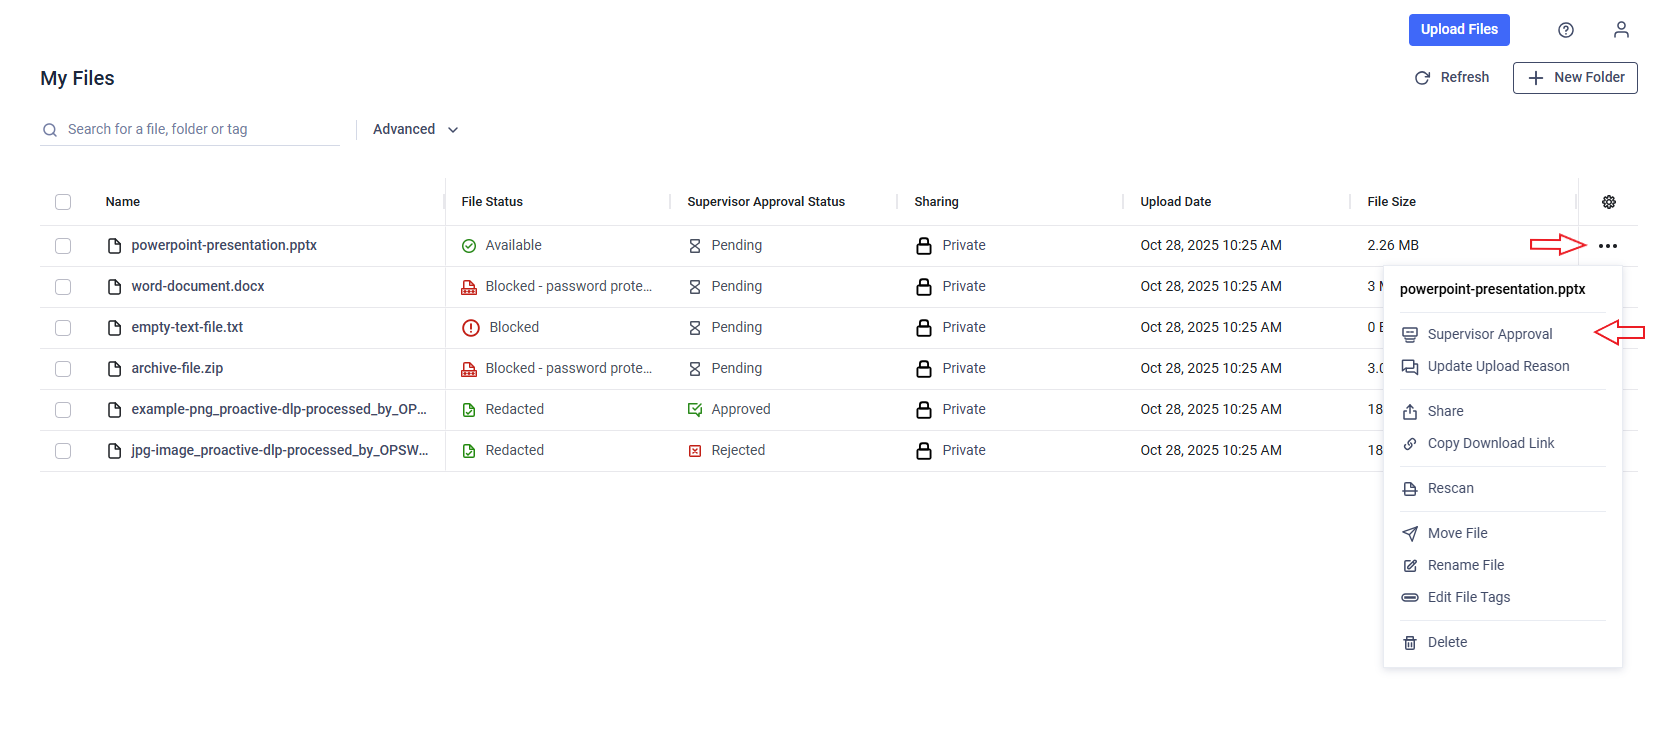
Task: Choose Rename File menu option
Action: tap(1465, 565)
